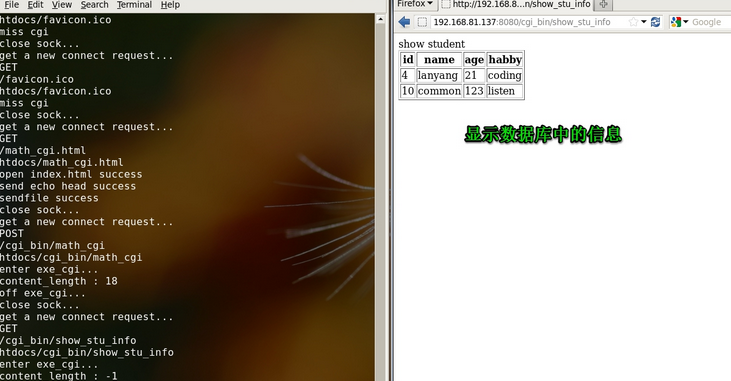Click terminal line '/cgi_bin/math_cgi'
Image resolution: width=731 pixels, height=381 pixels.
point(52,246)
